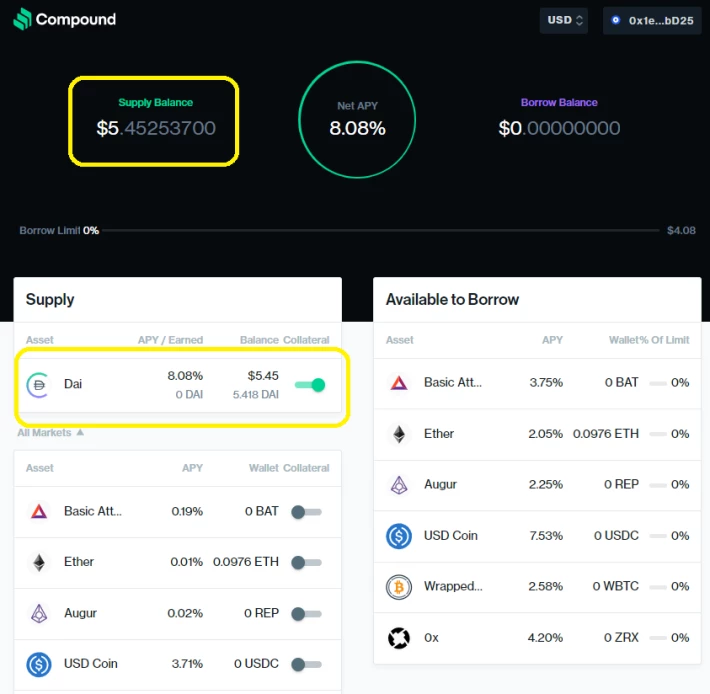Click the Dai icon in Supply
710x694 pixels.
(38, 385)
